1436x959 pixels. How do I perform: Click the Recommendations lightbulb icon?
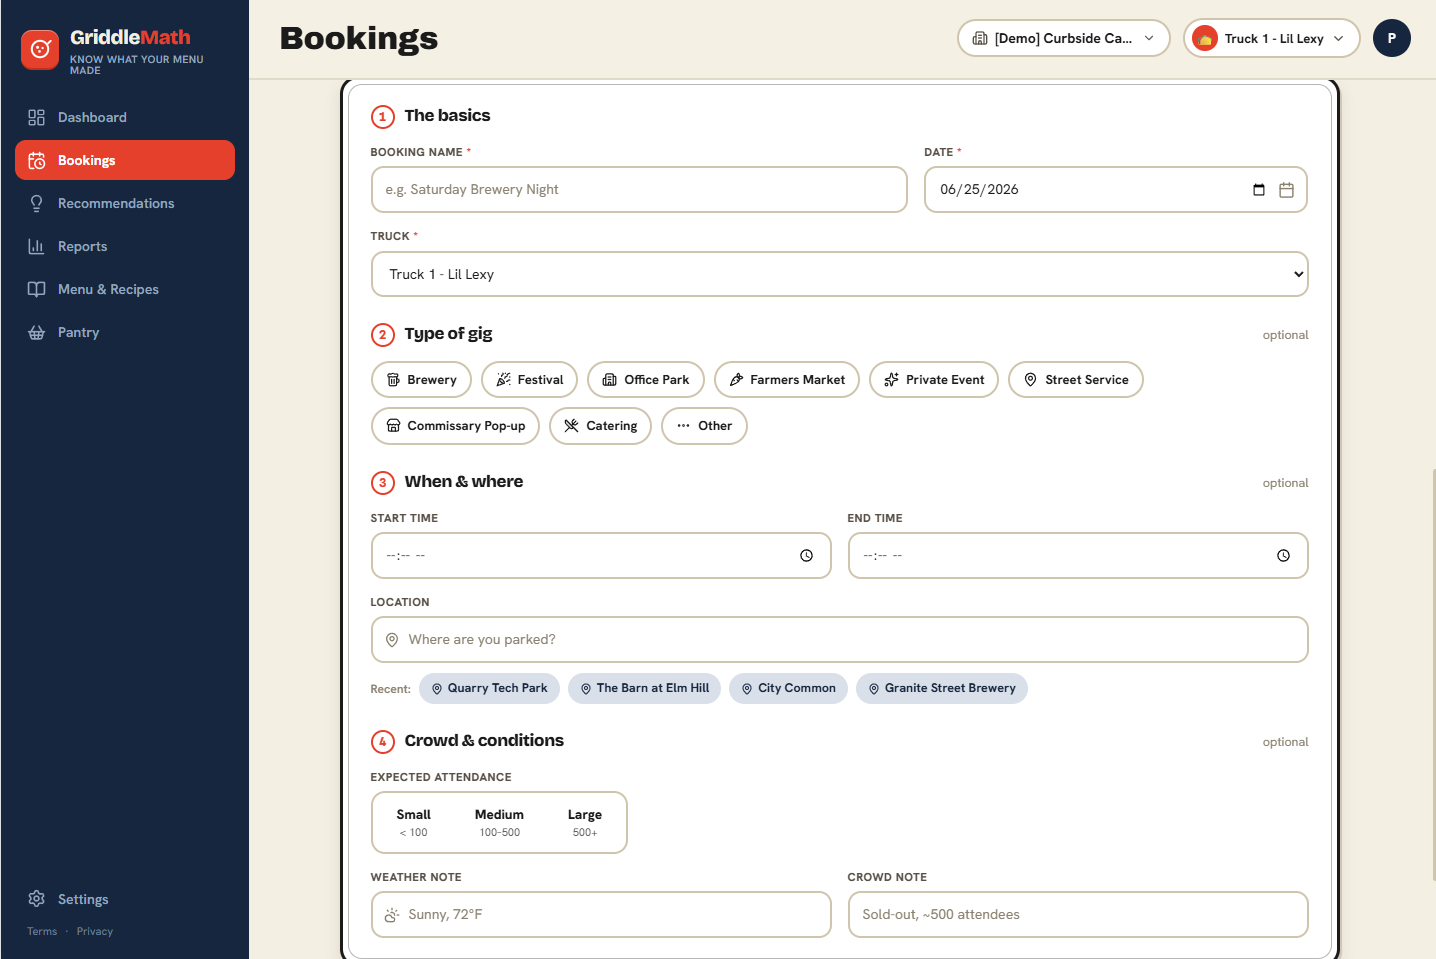pyautogui.click(x=37, y=203)
